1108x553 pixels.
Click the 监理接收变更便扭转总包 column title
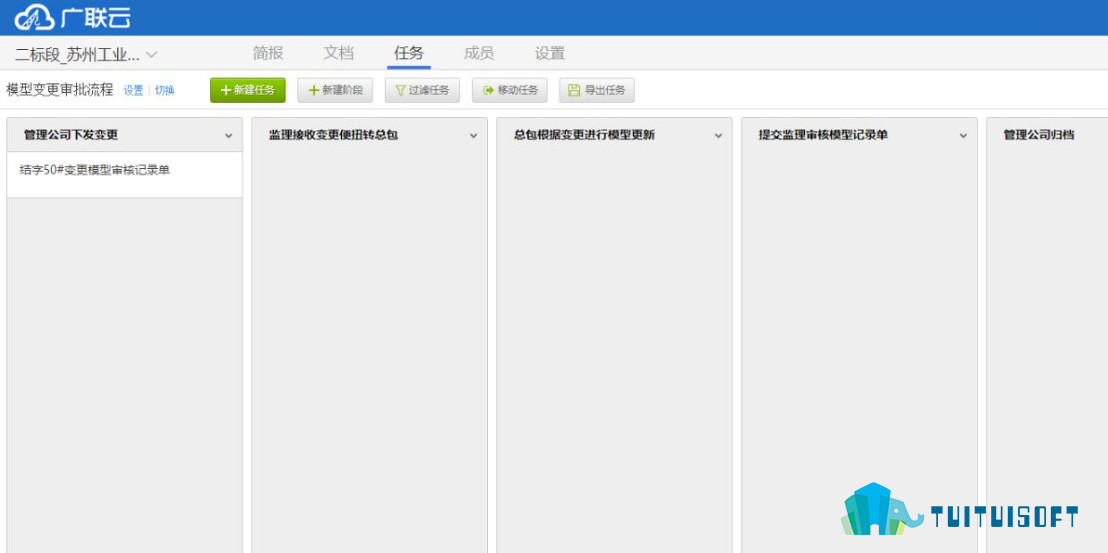[334, 135]
